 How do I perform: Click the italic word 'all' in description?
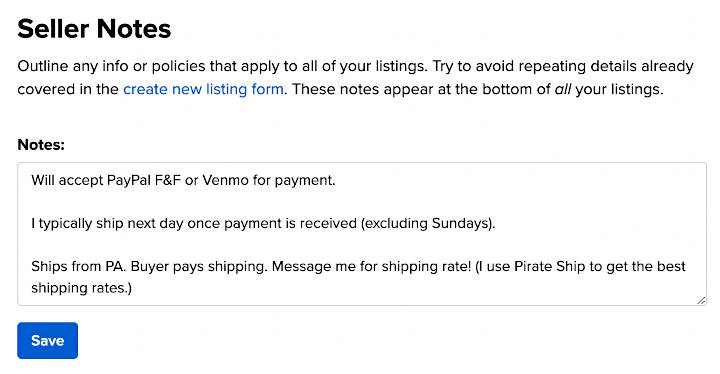pyautogui.click(x=563, y=89)
